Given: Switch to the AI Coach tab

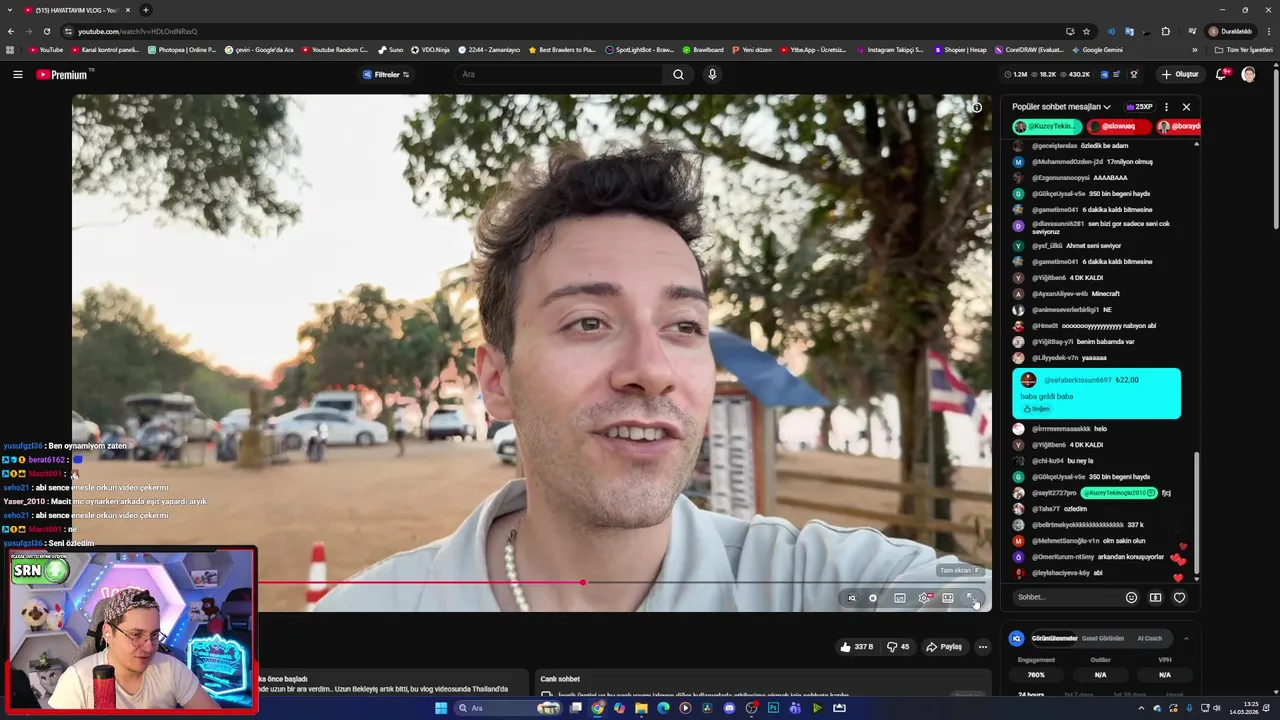Looking at the screenshot, I should [x=1150, y=638].
